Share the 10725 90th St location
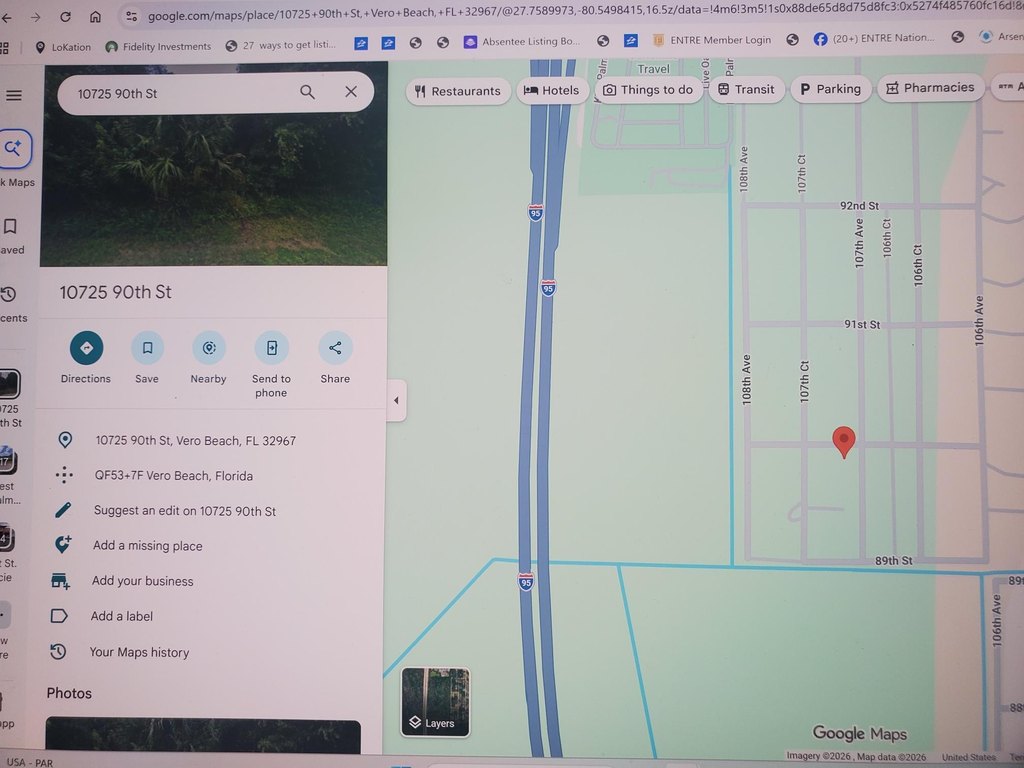 [x=335, y=348]
